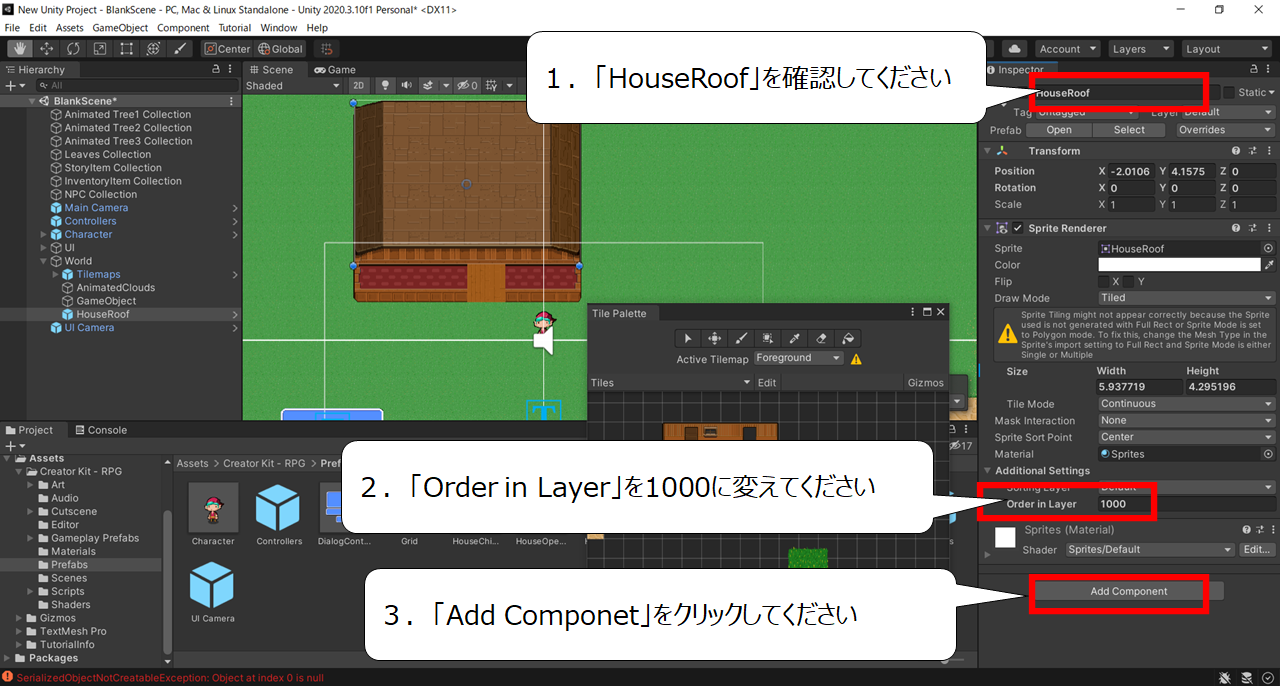
Task: Select the Rotate tool
Action: pos(73,48)
